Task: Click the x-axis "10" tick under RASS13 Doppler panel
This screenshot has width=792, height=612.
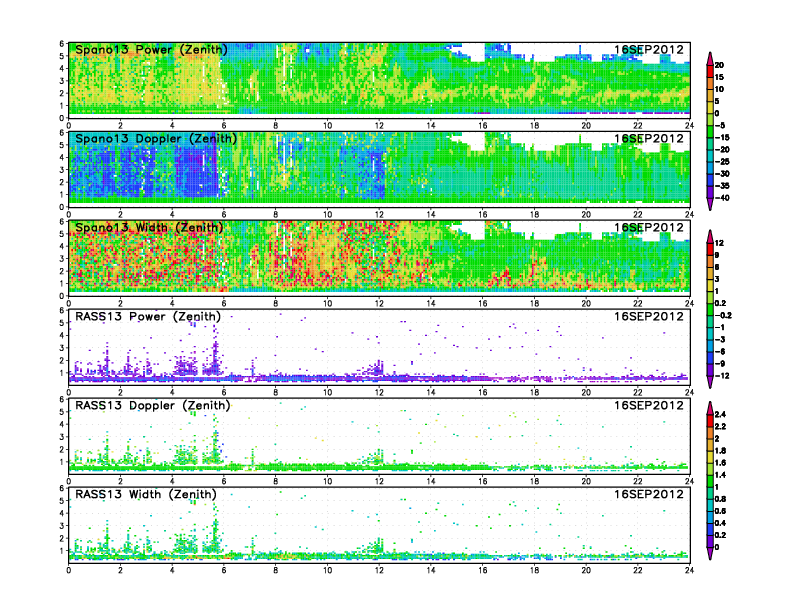Action: coord(327,481)
